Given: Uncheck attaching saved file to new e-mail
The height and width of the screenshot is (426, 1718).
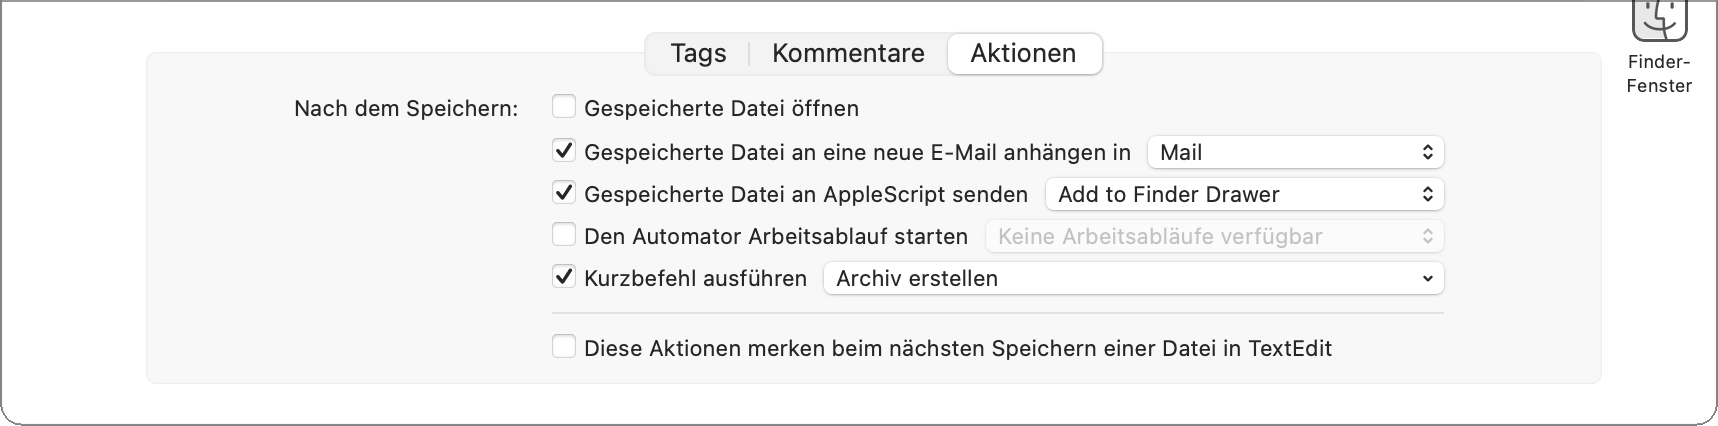Looking at the screenshot, I should pyautogui.click(x=564, y=152).
